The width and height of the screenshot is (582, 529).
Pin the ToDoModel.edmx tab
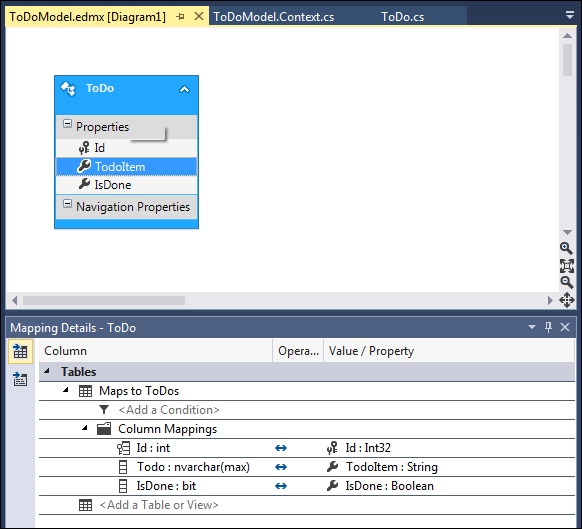180,17
